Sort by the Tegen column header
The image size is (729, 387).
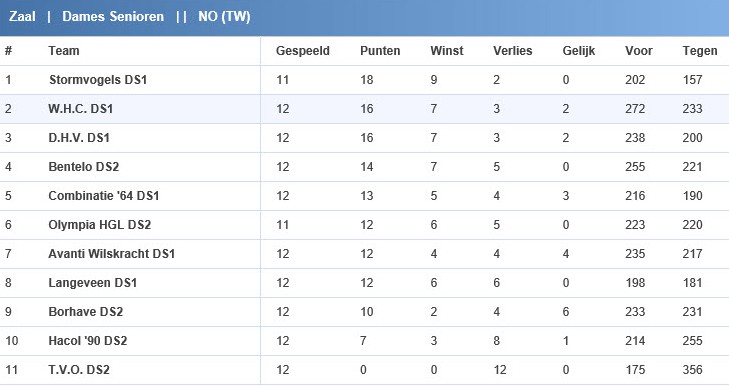click(x=700, y=51)
